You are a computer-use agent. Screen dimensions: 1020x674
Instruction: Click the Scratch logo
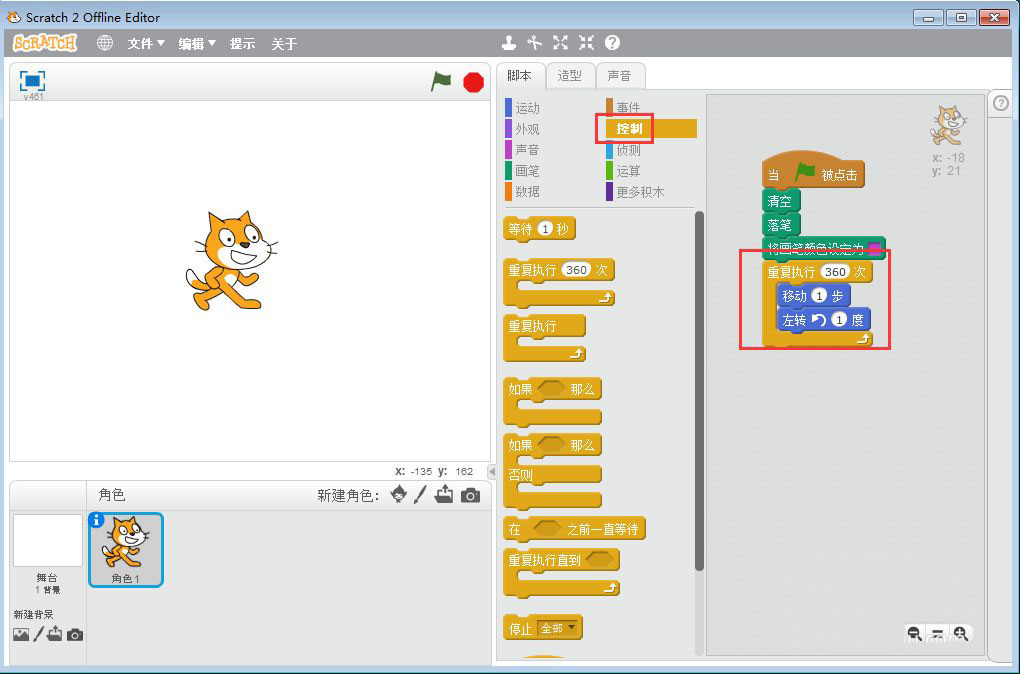tap(45, 43)
